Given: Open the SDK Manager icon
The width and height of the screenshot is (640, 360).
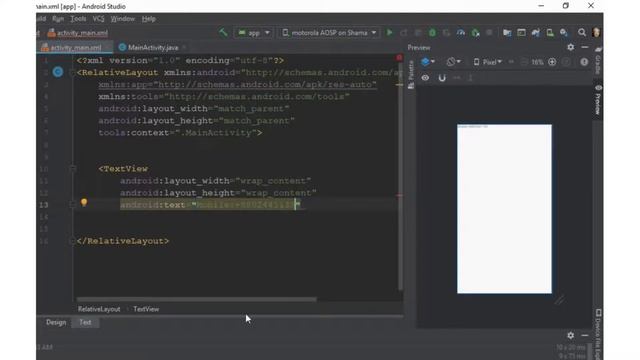Looking at the screenshot, I should coord(564,33).
